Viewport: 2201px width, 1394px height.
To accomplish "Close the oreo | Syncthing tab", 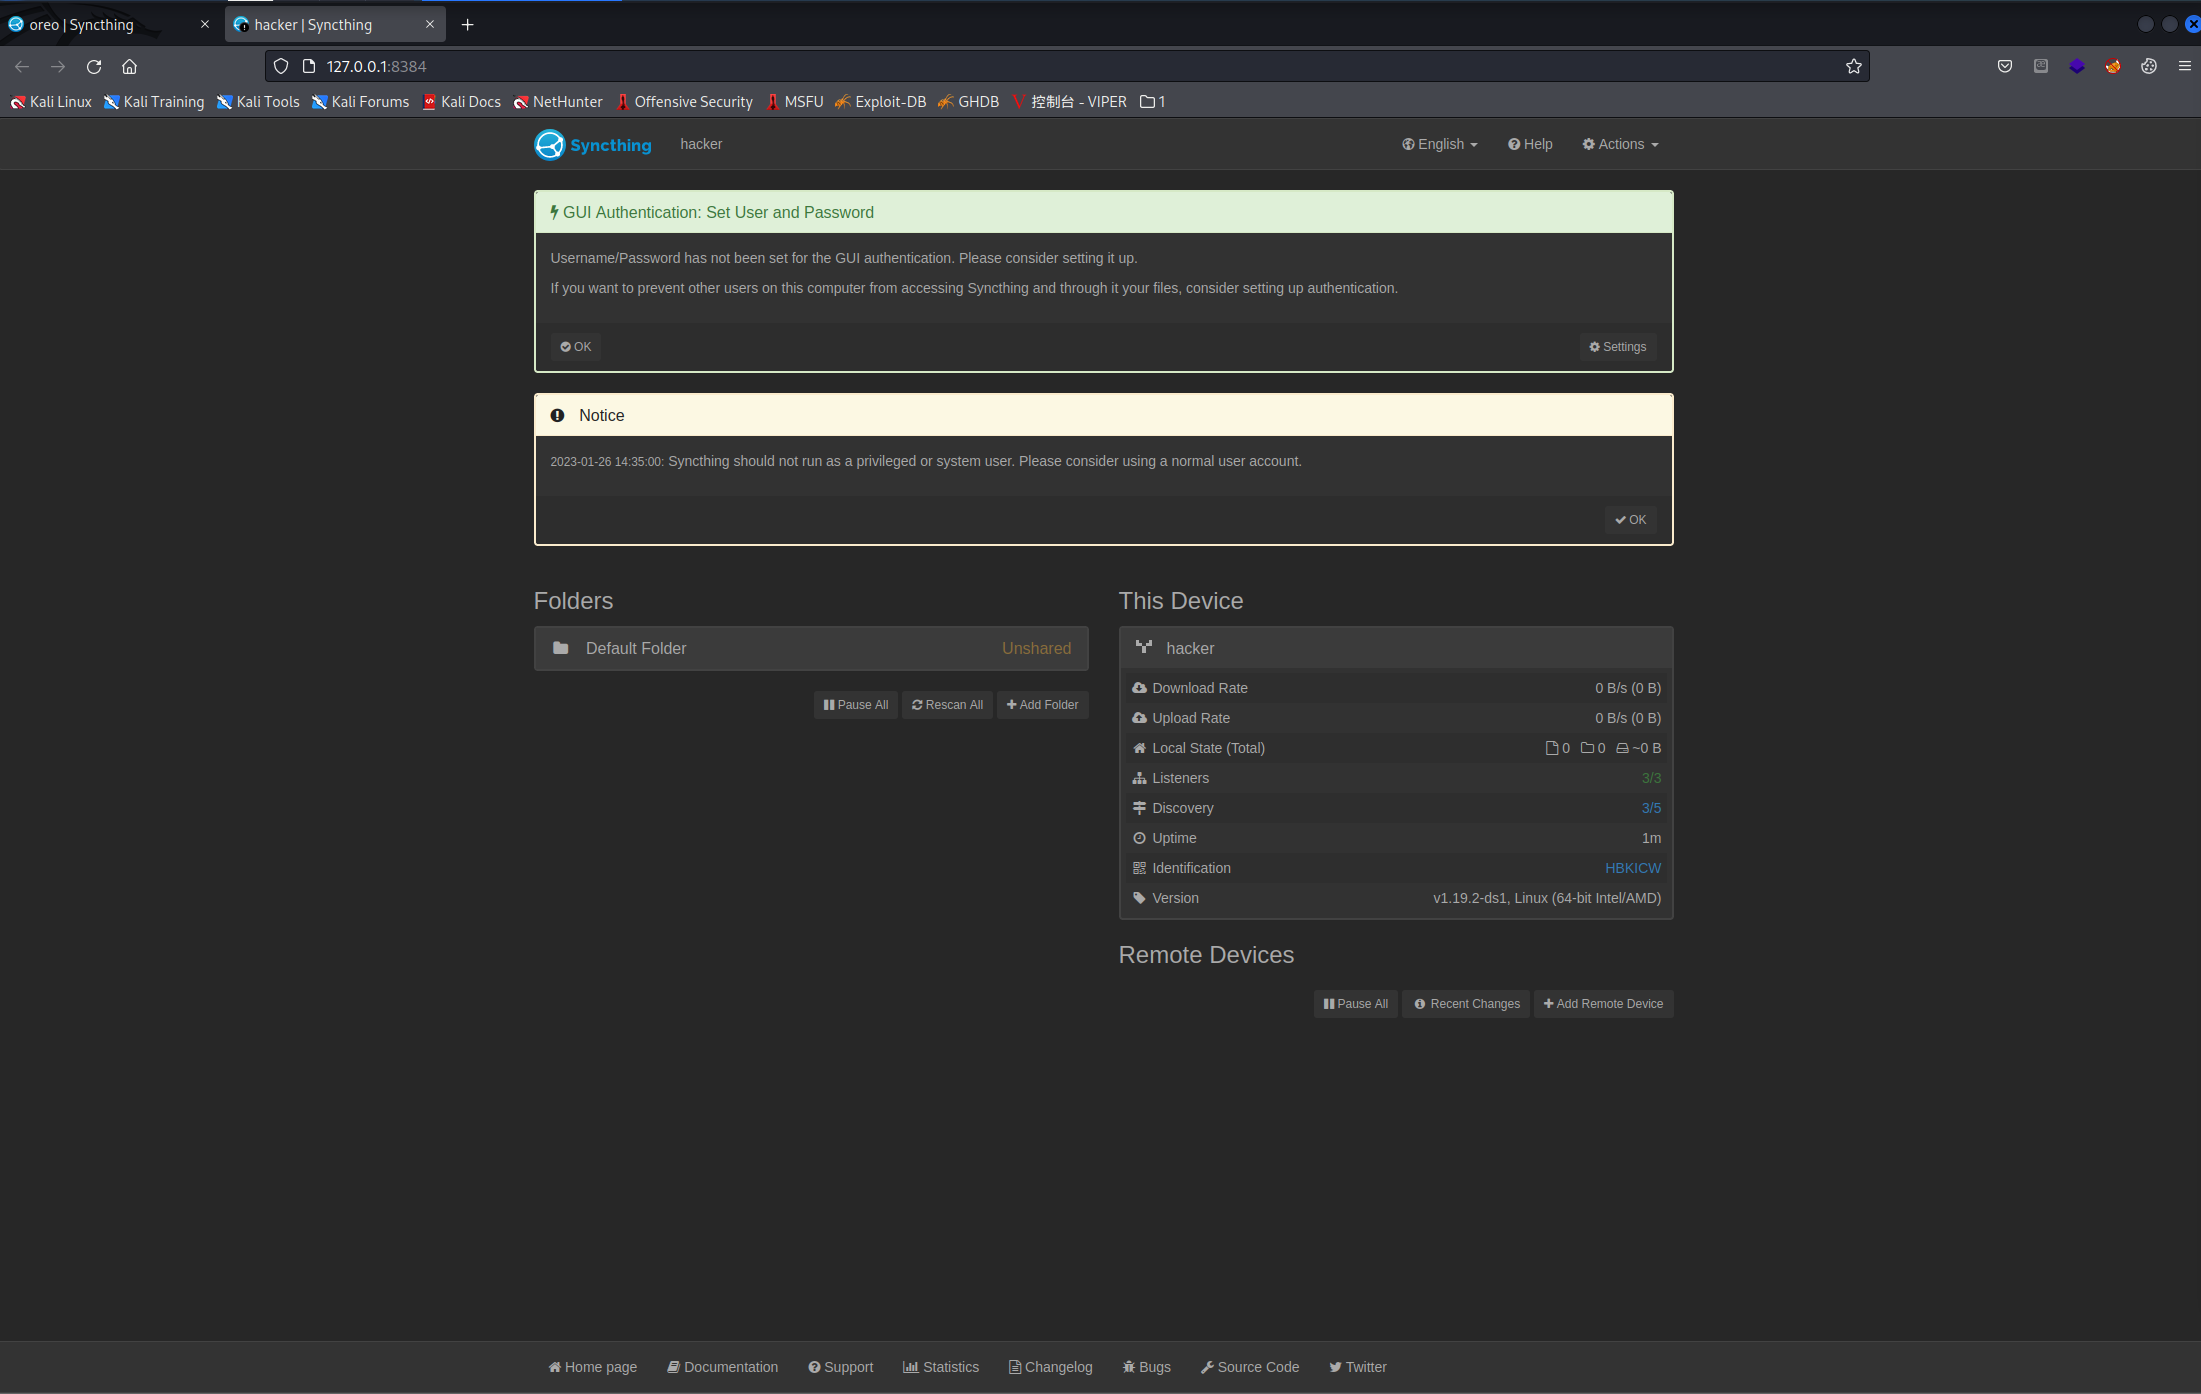I will [205, 25].
